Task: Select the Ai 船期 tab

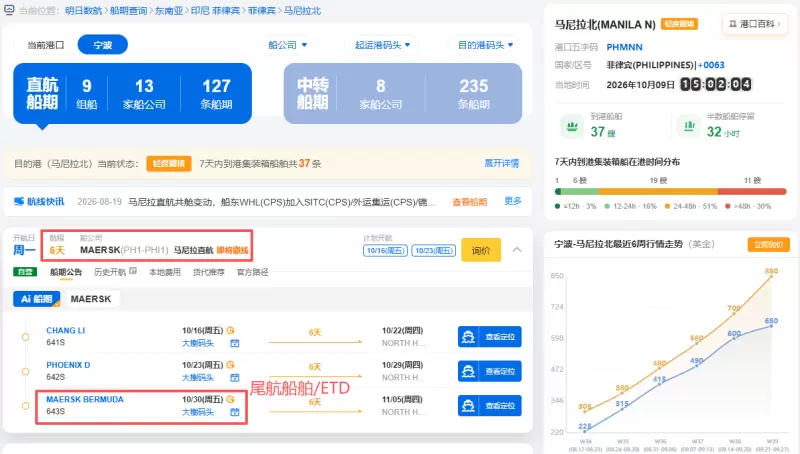Action: pos(37,299)
